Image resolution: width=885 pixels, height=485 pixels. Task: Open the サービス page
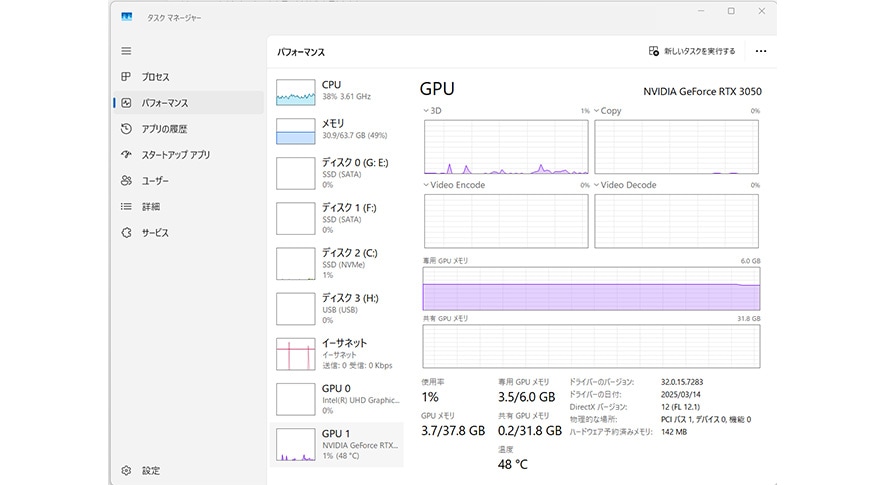click(x=155, y=233)
